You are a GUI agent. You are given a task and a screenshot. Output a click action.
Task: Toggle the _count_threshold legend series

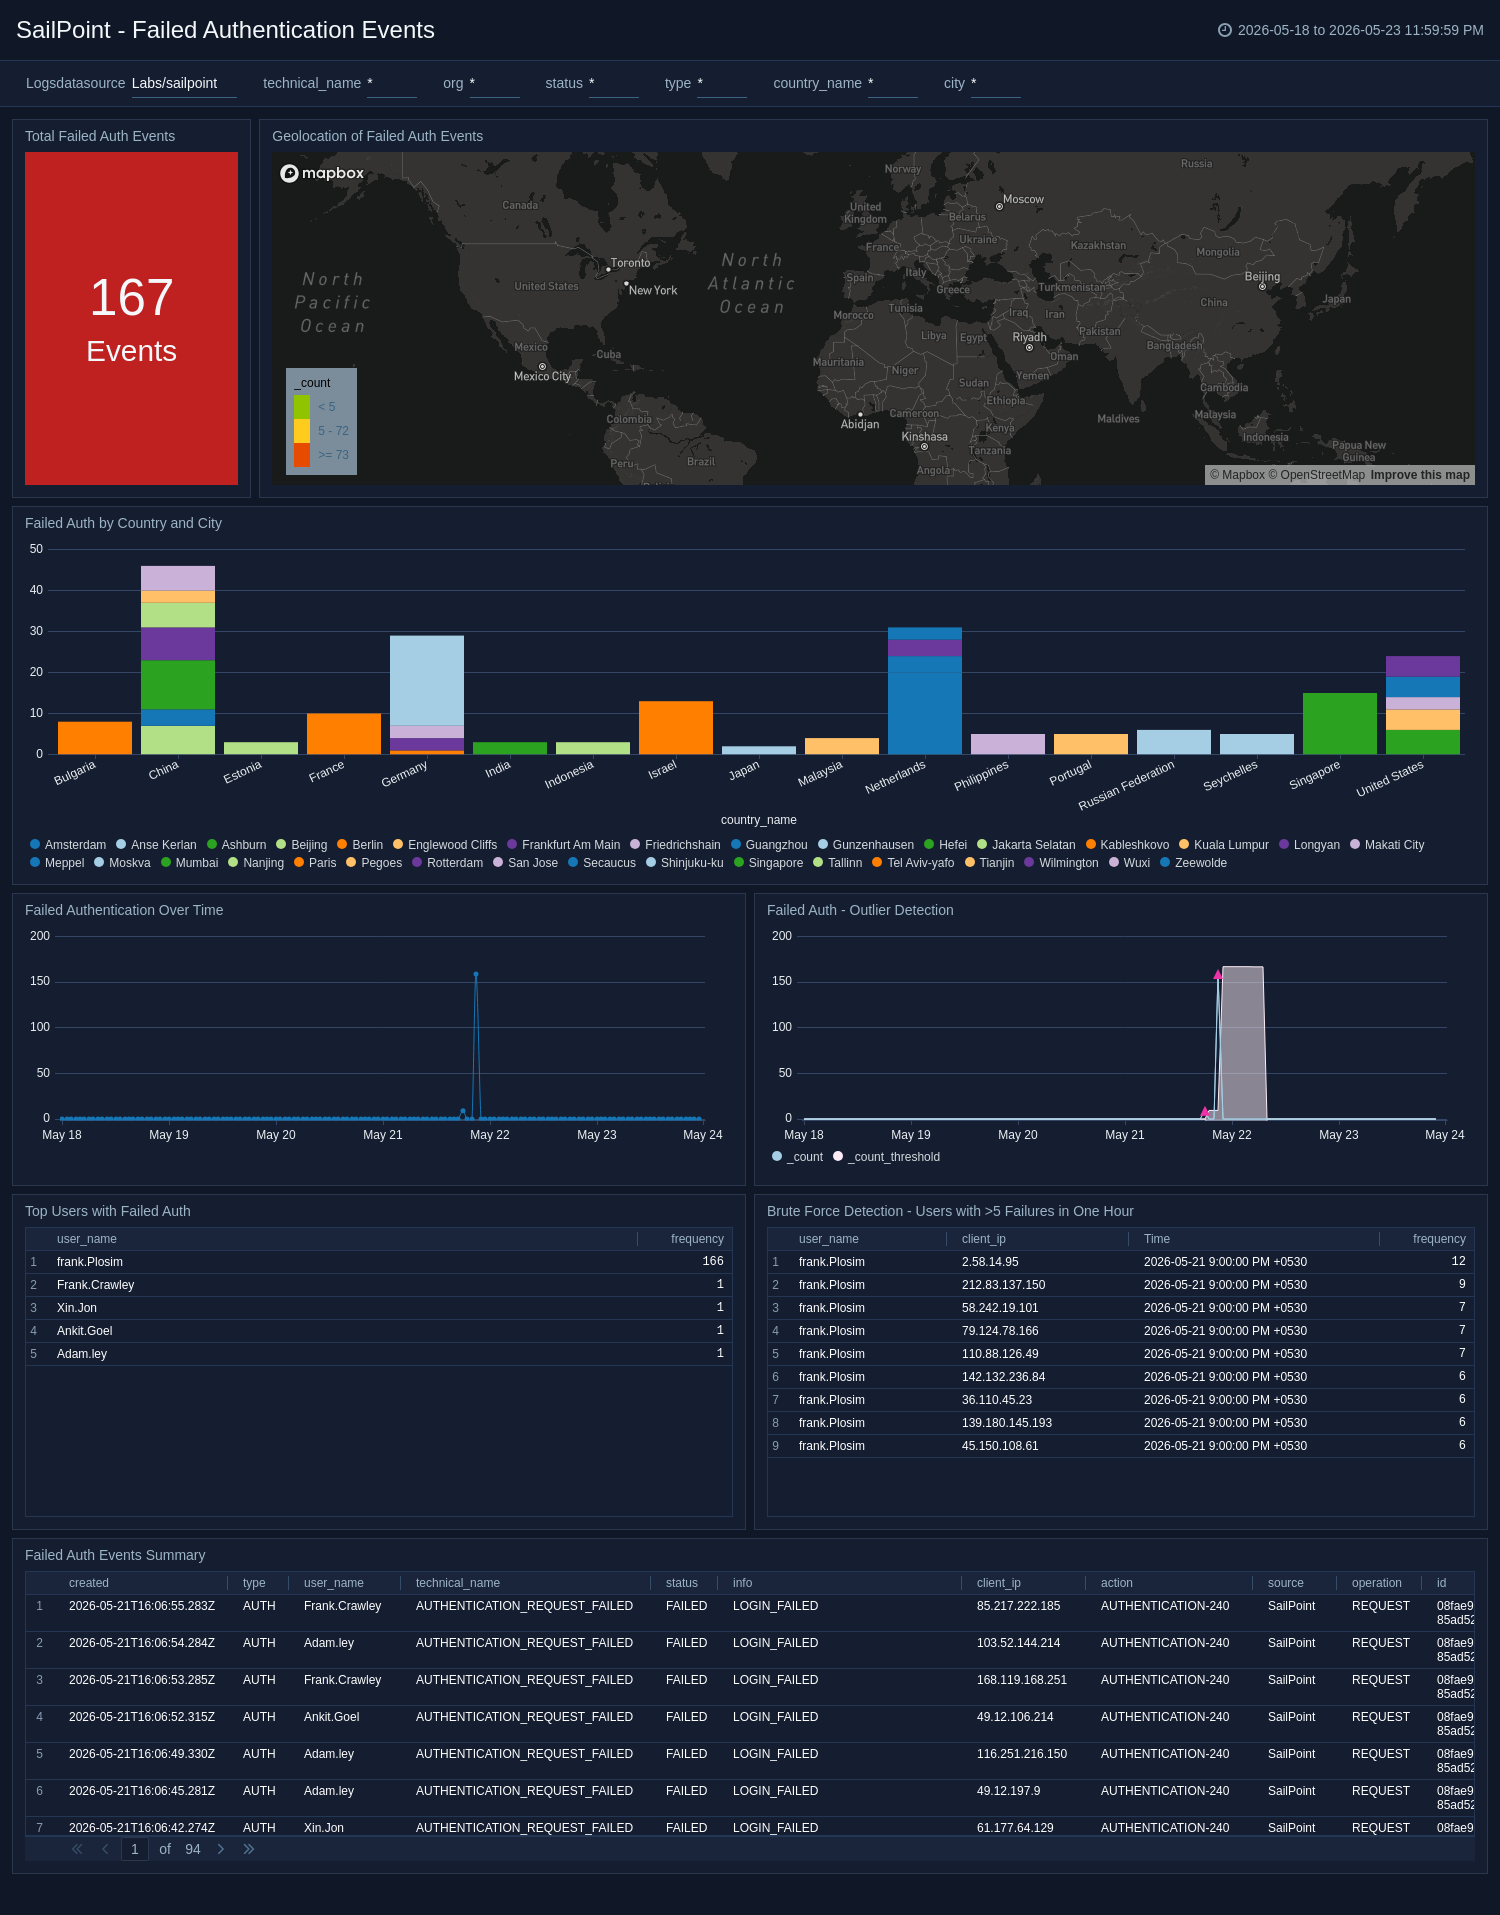coord(886,1157)
